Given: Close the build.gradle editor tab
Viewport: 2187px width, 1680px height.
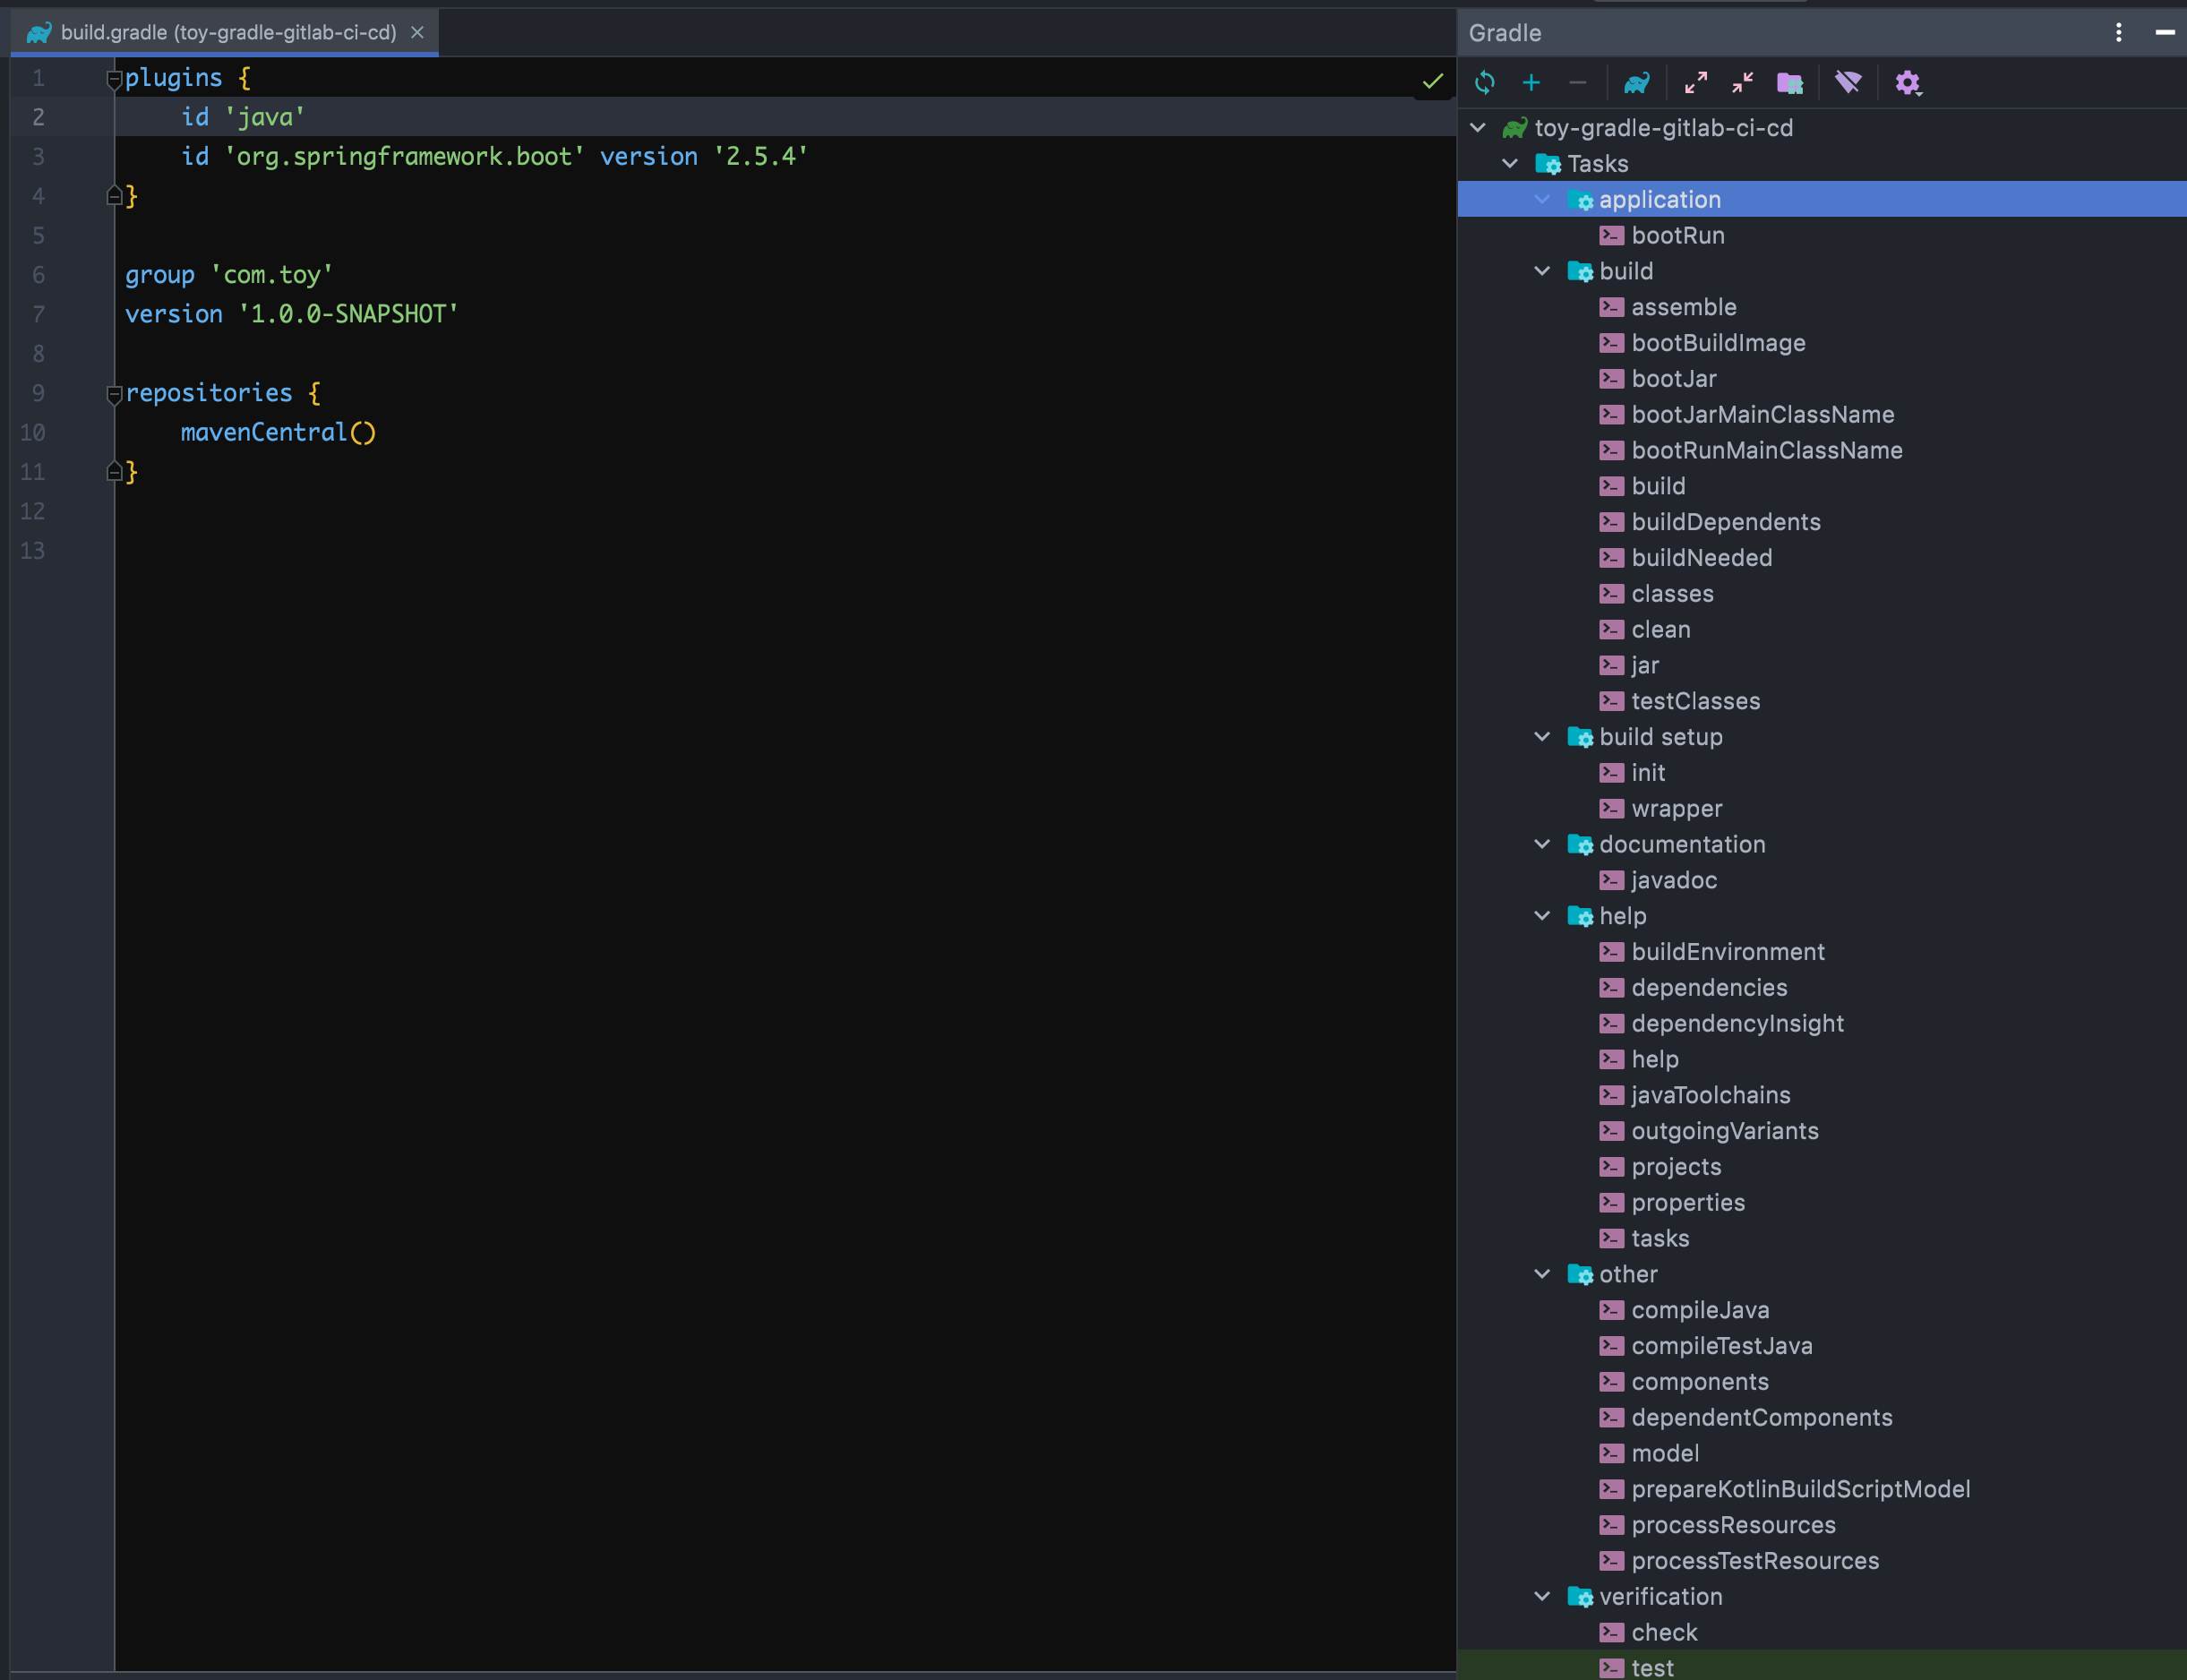Looking at the screenshot, I should [418, 33].
